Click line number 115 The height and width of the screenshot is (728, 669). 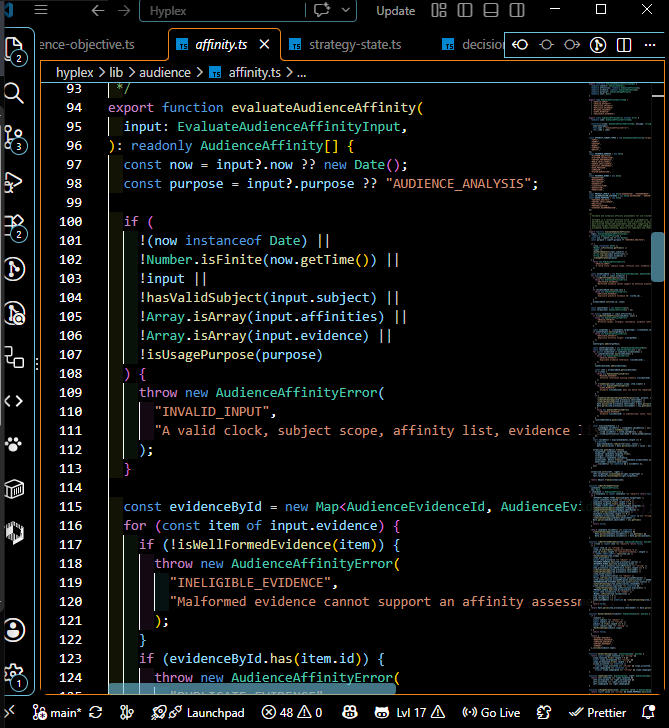point(71,507)
